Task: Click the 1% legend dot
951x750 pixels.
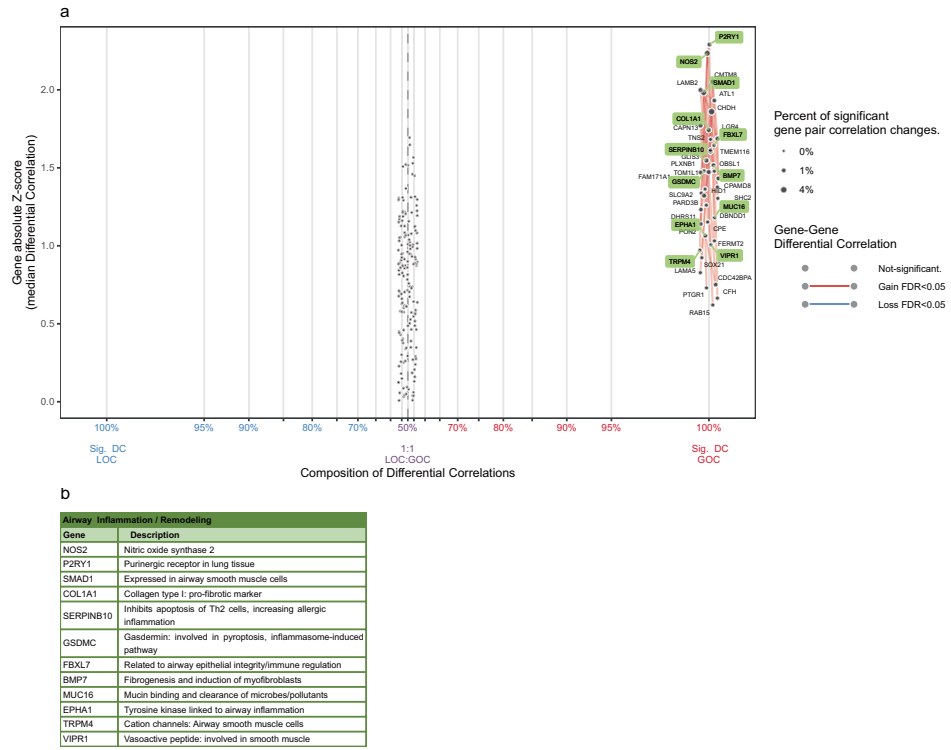Action: pyautogui.click(x=784, y=170)
